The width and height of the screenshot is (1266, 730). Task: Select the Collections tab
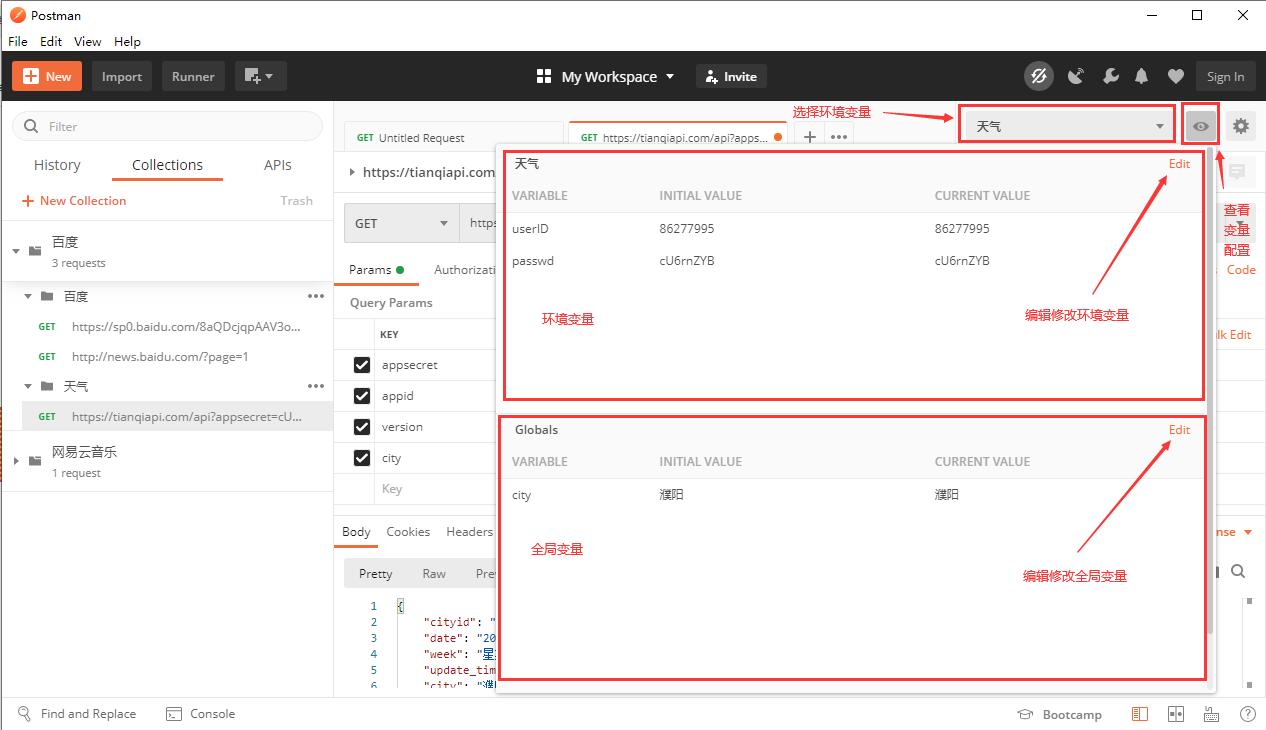point(167,165)
